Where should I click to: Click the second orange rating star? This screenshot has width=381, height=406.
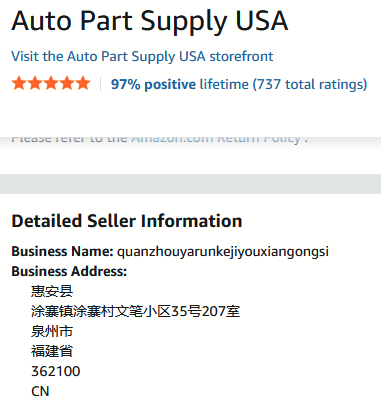pyautogui.click(x=35, y=83)
